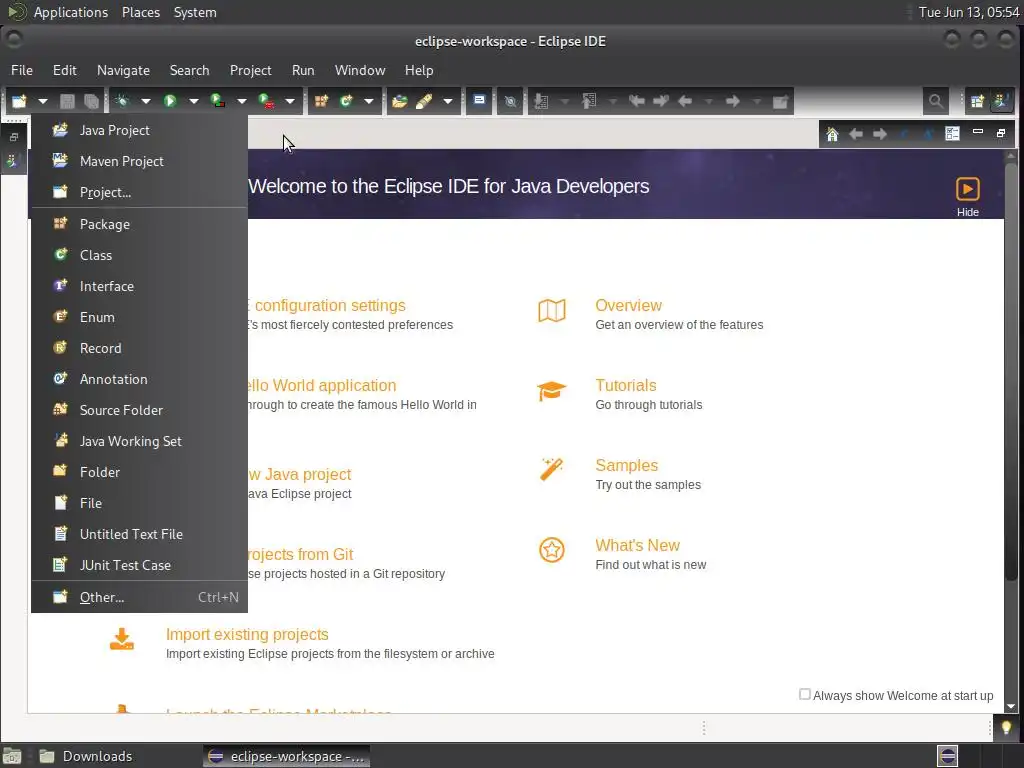Screen dimensions: 1024x768
Task: Click the green Run button
Action: click(170, 101)
